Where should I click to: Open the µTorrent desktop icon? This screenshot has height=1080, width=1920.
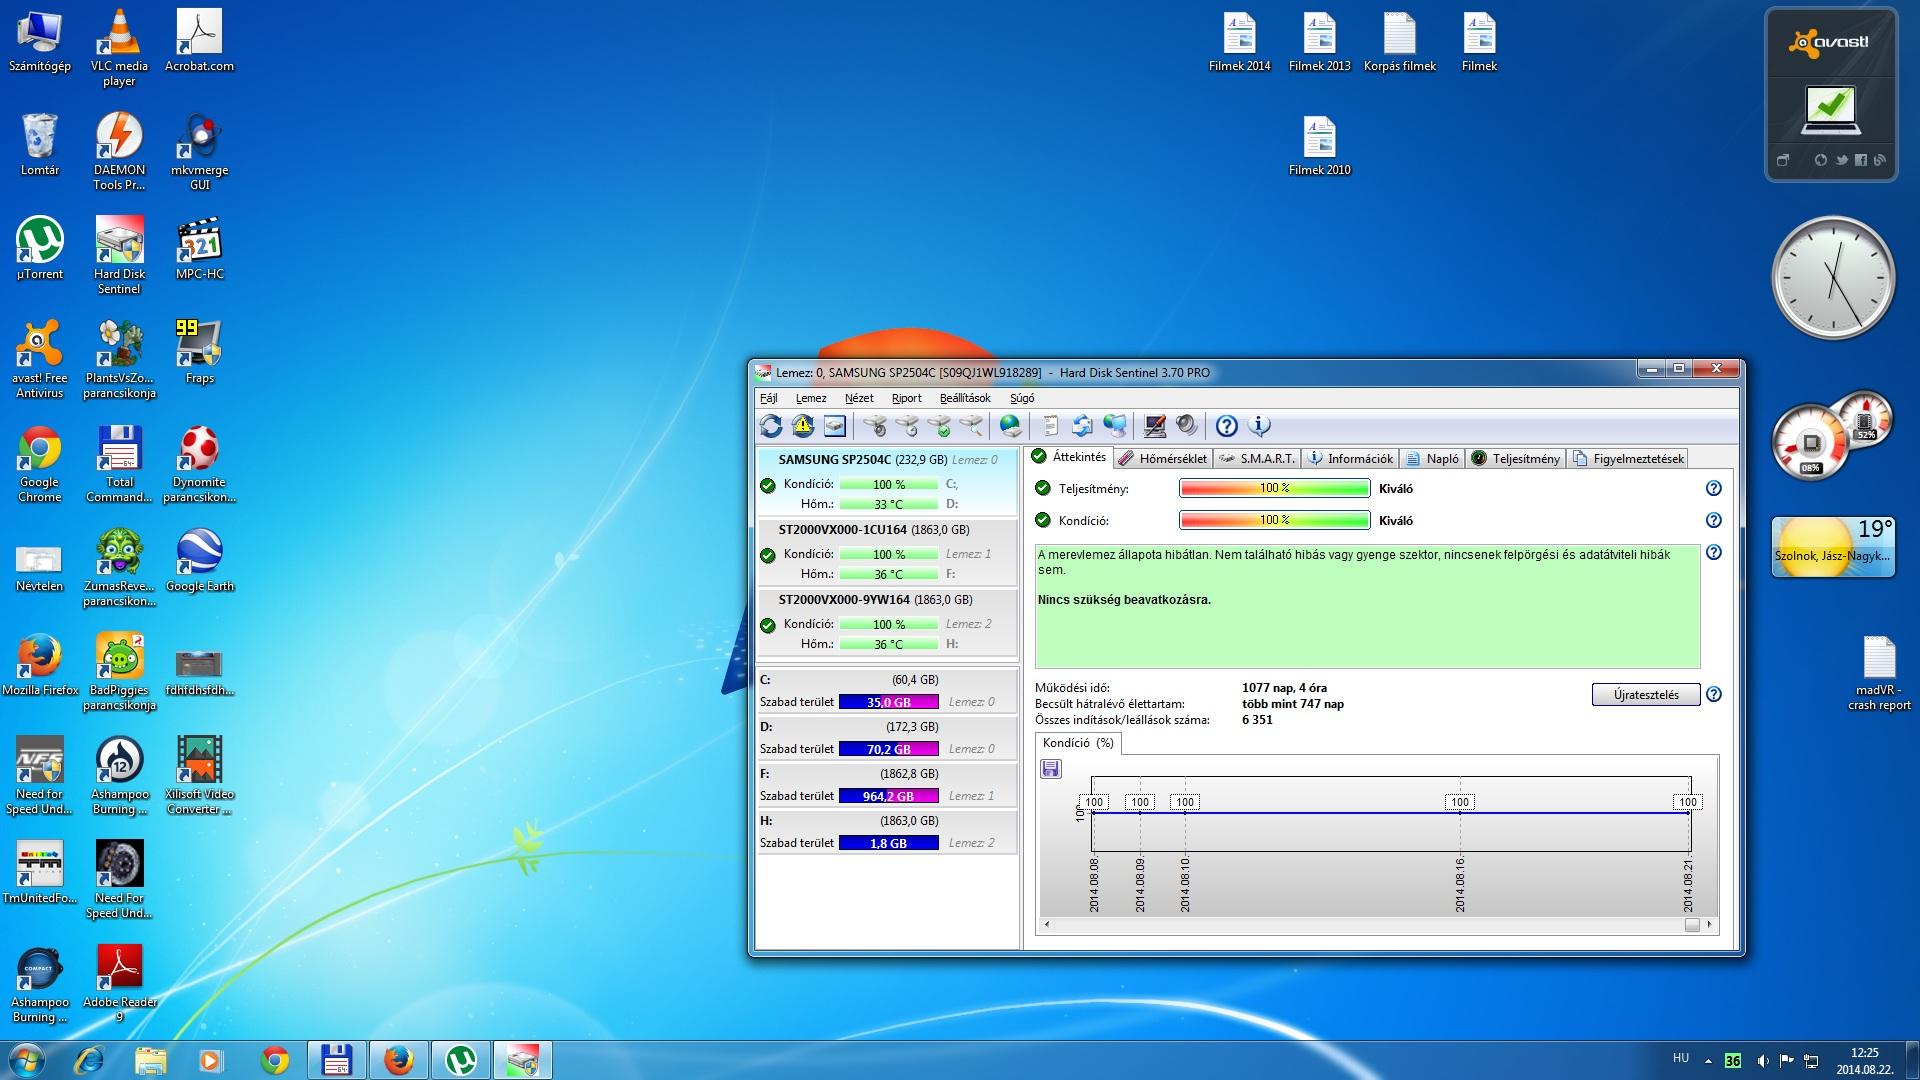(x=40, y=248)
